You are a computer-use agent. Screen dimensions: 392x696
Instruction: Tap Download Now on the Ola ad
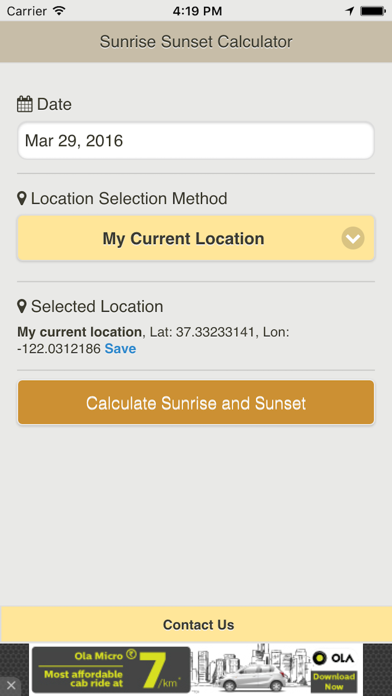coord(334,682)
